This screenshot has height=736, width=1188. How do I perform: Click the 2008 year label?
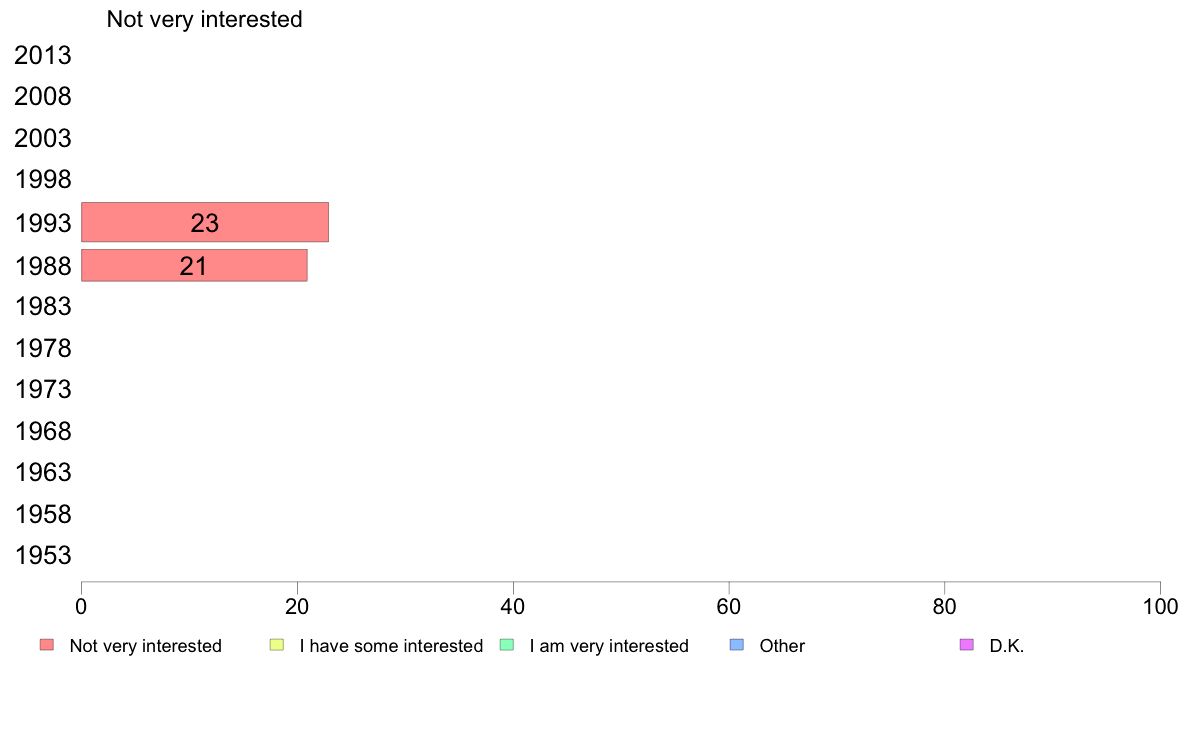coord(43,96)
